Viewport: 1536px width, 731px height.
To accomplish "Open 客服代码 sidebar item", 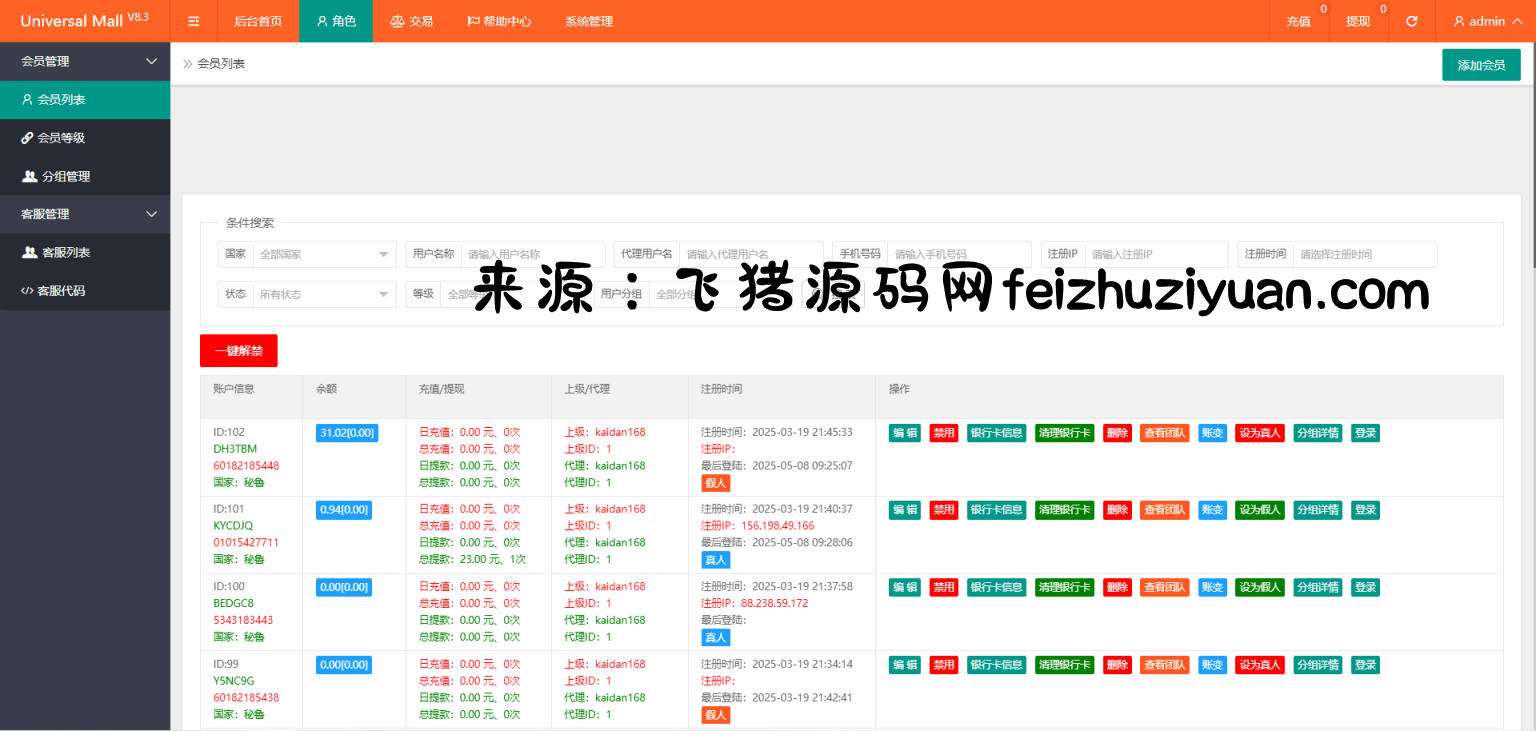I will (x=61, y=291).
